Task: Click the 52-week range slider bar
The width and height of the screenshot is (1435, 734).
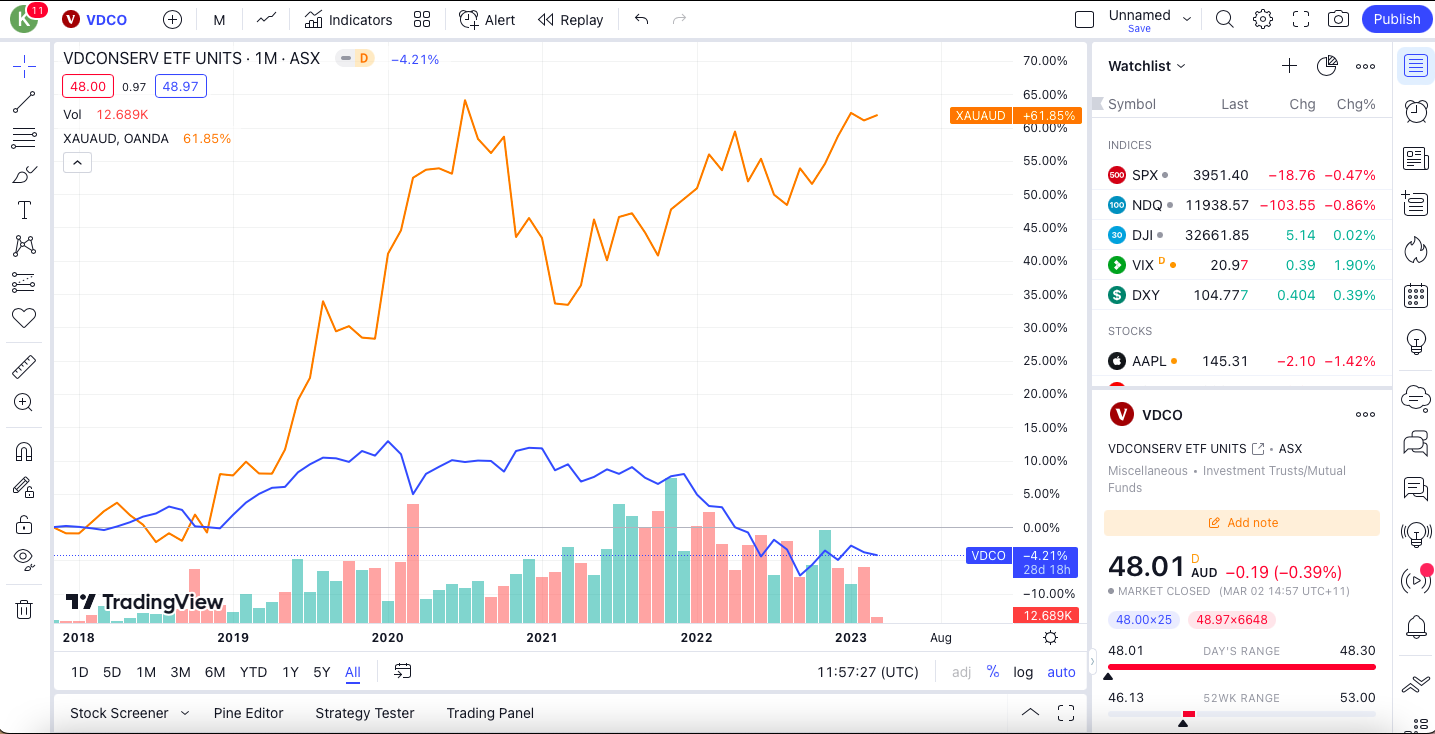Action: click(x=1242, y=714)
